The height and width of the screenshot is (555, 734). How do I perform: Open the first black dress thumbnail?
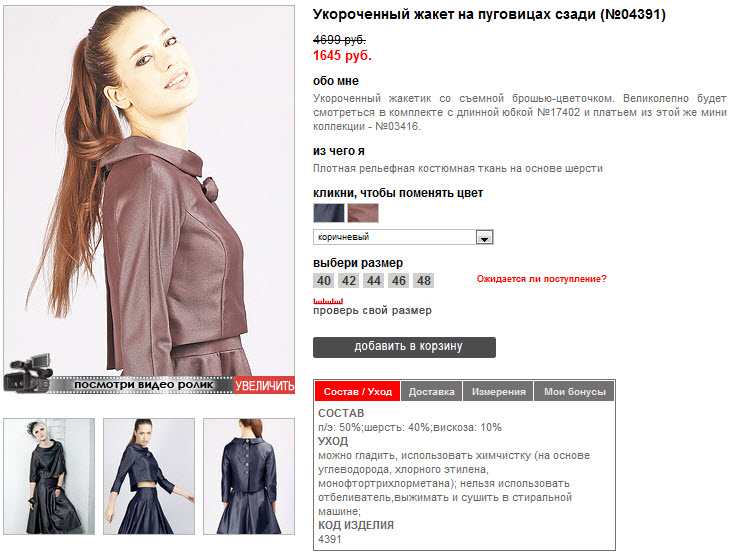pos(49,476)
